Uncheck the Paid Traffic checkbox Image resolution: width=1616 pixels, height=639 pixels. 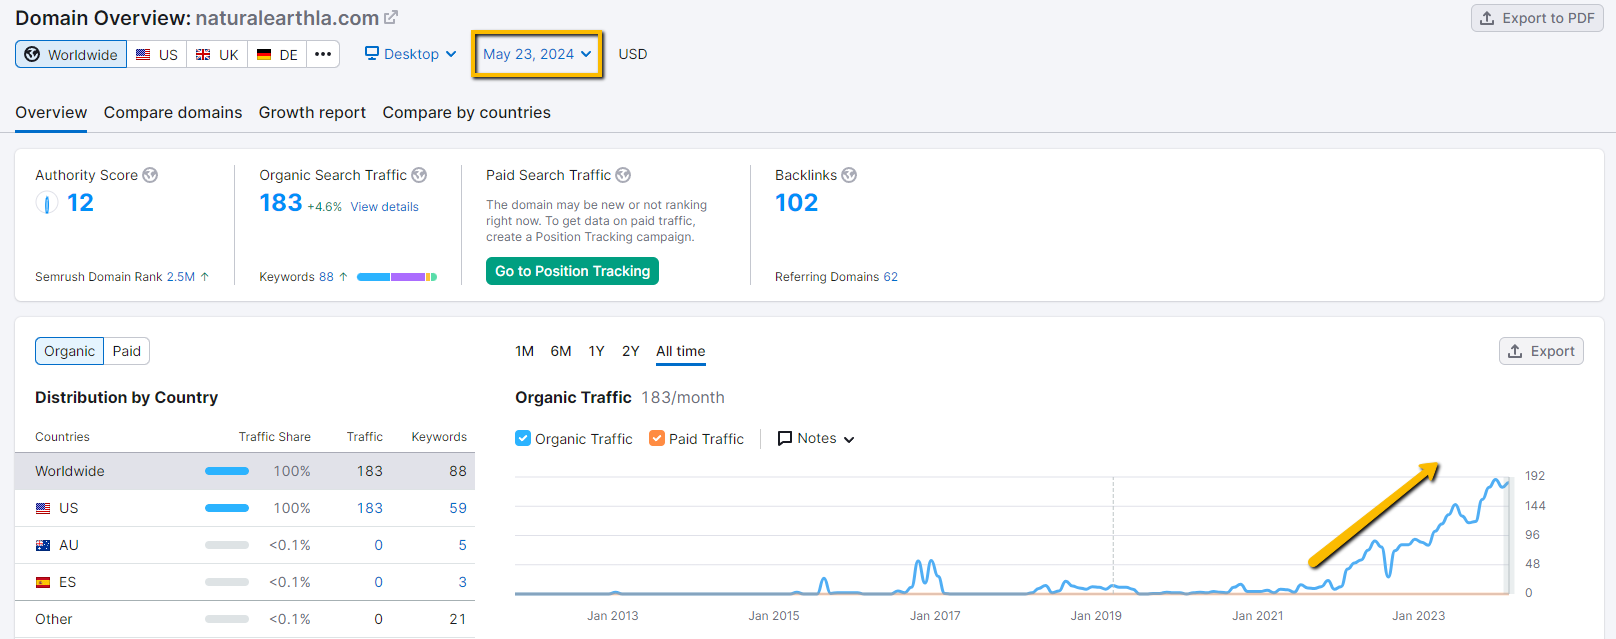pos(657,438)
